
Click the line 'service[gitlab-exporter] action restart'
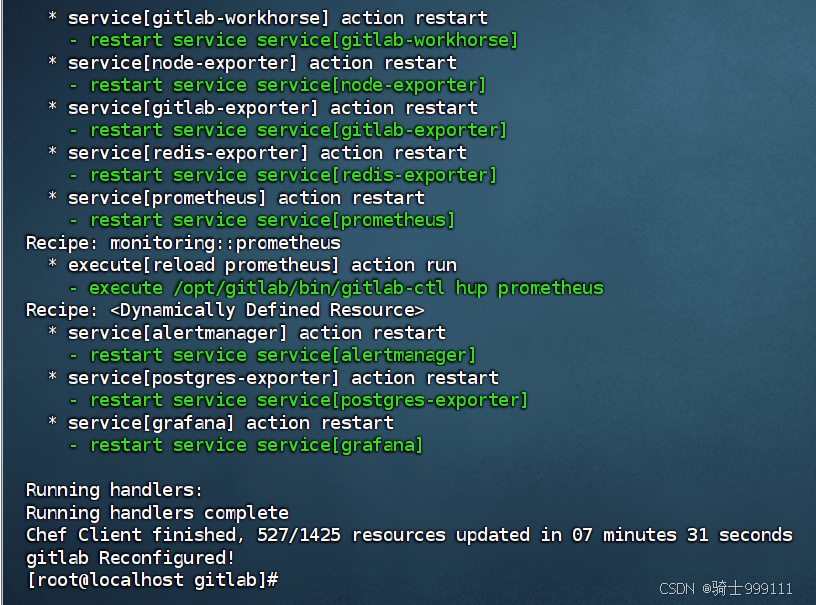pos(273,108)
